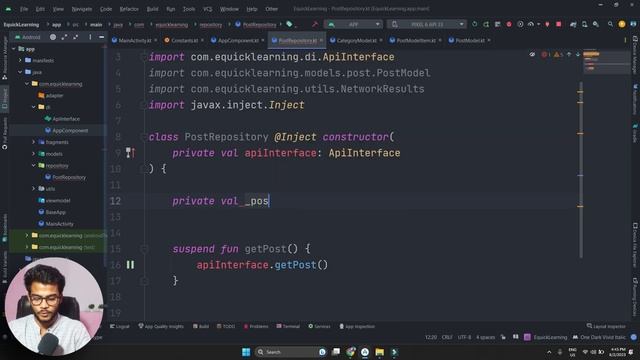The height and width of the screenshot is (360, 640).
Task: Jump to previous highlighted error arrow
Action: [x=569, y=54]
